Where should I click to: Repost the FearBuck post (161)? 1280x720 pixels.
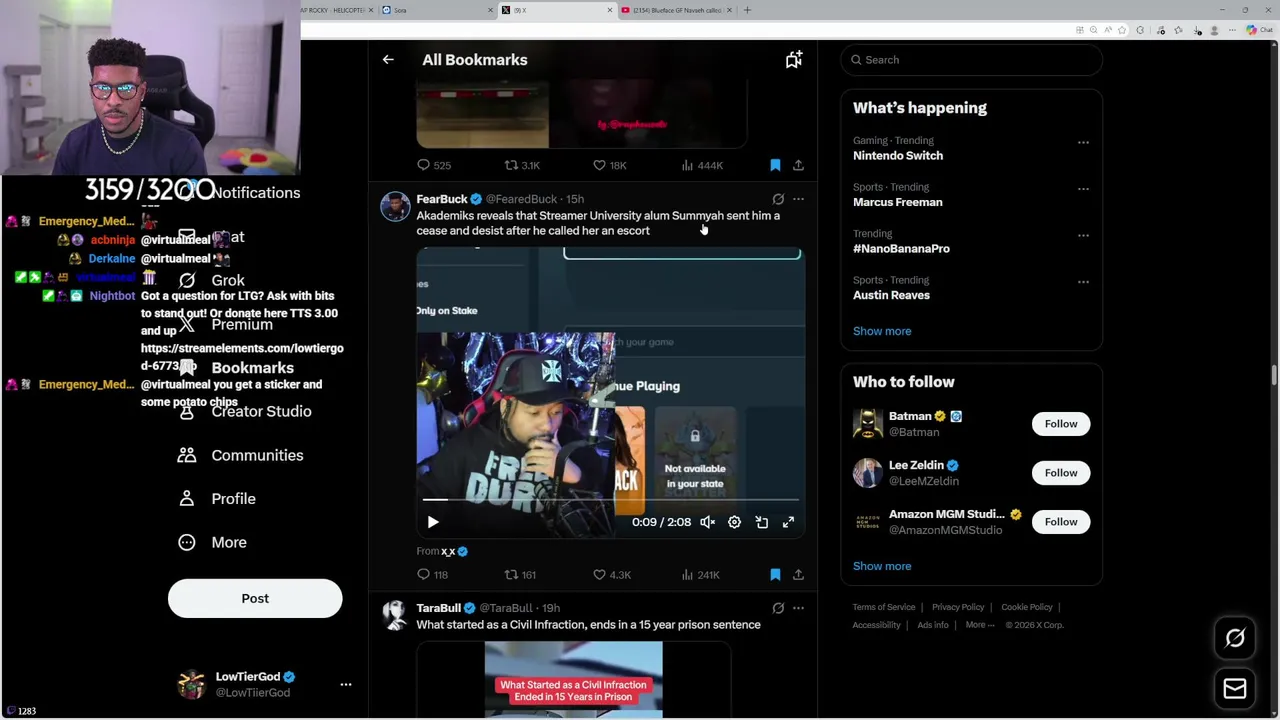tap(520, 575)
